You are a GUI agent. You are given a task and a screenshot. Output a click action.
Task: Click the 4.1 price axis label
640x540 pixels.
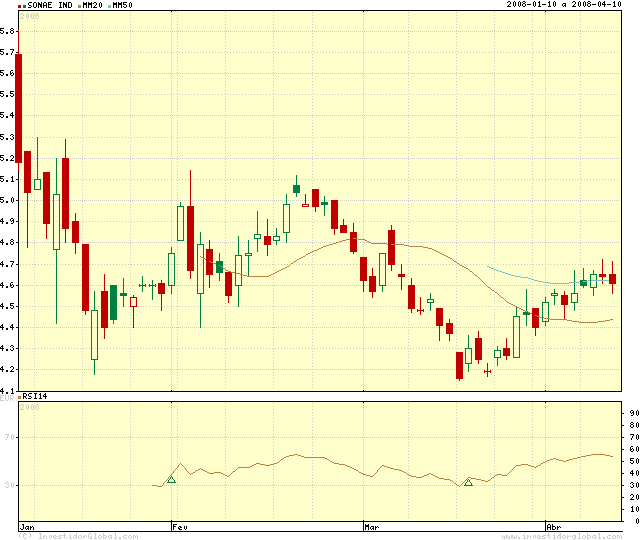tap(7, 390)
